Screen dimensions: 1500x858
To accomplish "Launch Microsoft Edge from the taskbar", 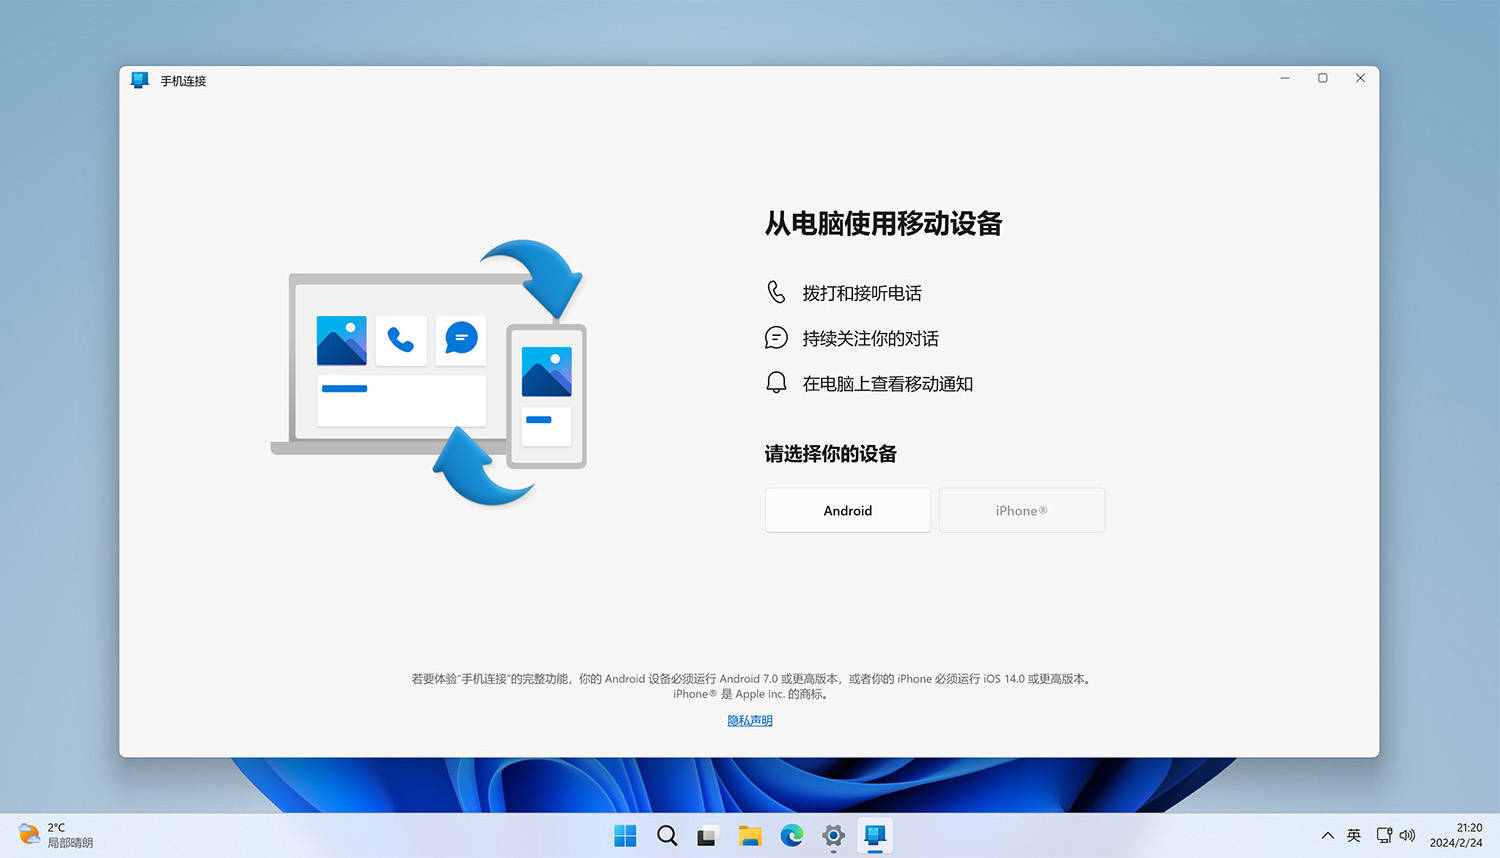I will click(x=792, y=836).
